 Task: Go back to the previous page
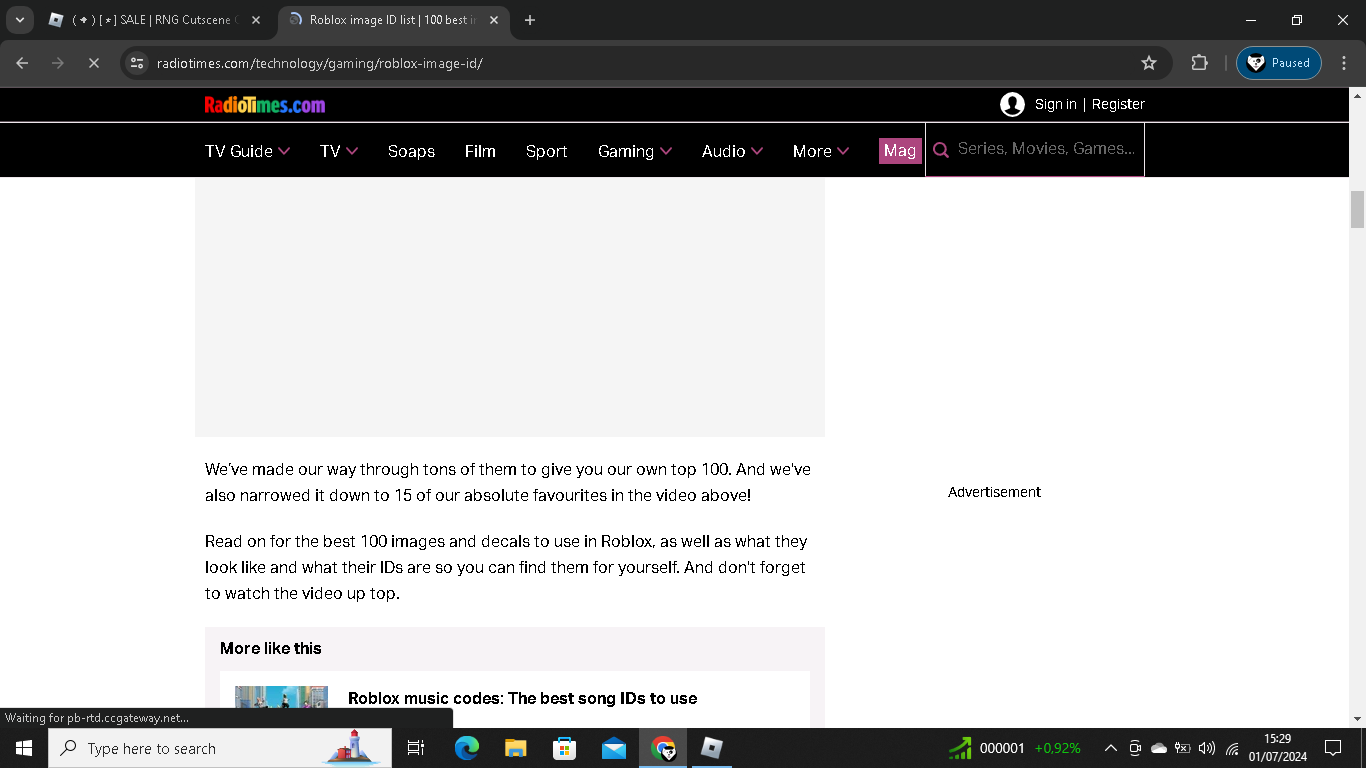[x=23, y=63]
